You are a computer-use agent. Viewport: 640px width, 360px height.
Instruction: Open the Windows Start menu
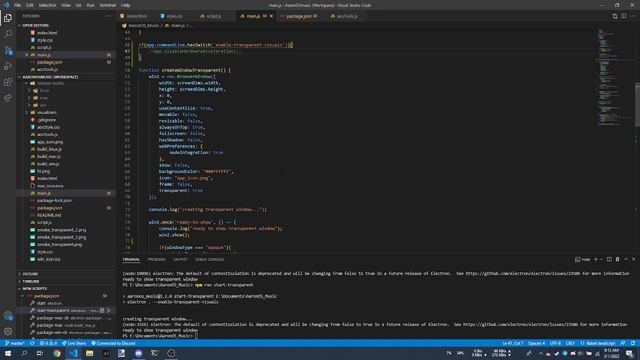click(8, 353)
